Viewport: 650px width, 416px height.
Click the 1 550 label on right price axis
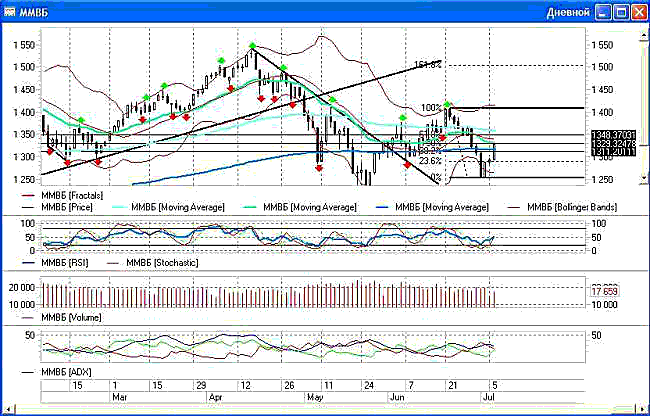coord(604,45)
